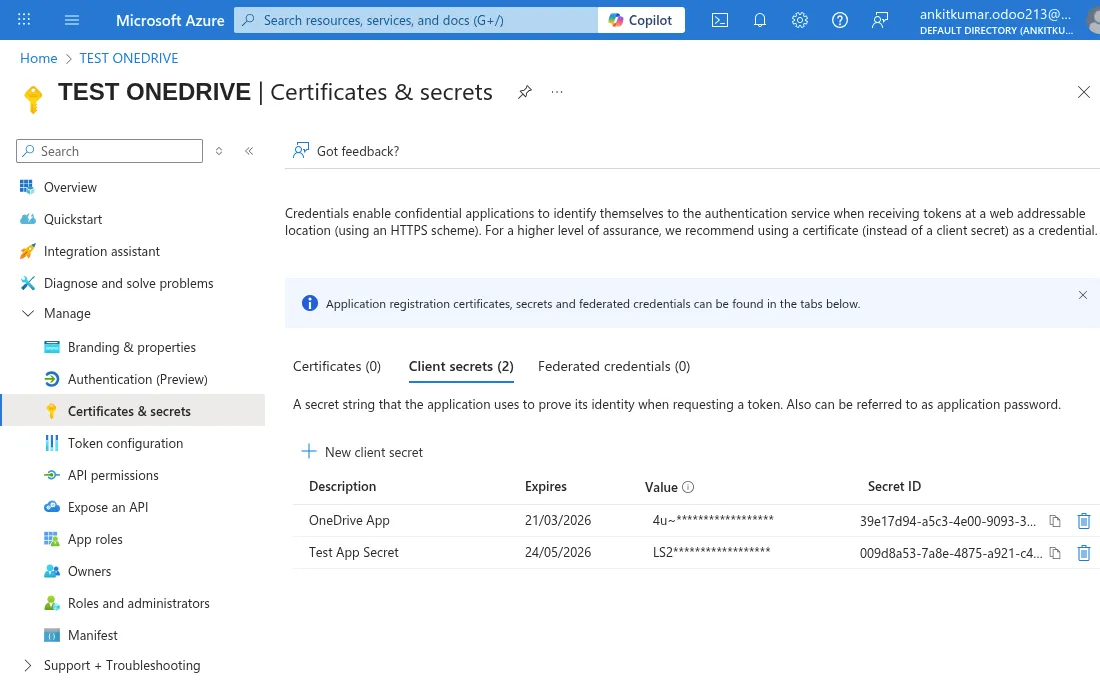1100x684 pixels.
Task: Pin the Certificates & secrets page
Action: pos(524,91)
